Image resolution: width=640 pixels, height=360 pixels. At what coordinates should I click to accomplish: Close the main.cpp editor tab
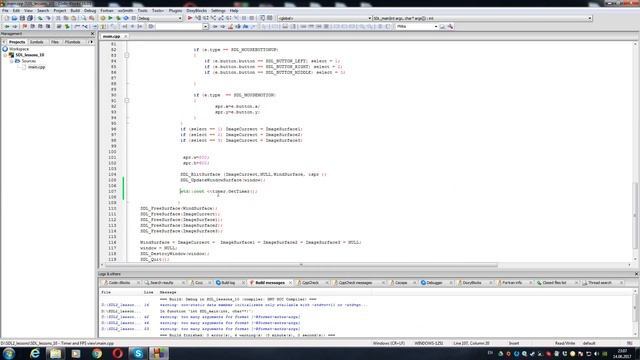click(x=125, y=36)
